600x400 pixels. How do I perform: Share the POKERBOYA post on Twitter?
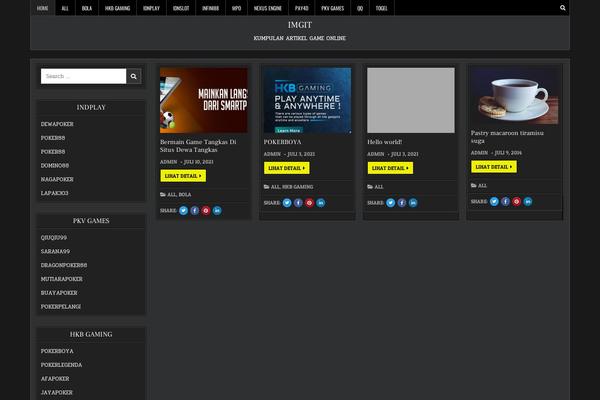pyautogui.click(x=287, y=203)
